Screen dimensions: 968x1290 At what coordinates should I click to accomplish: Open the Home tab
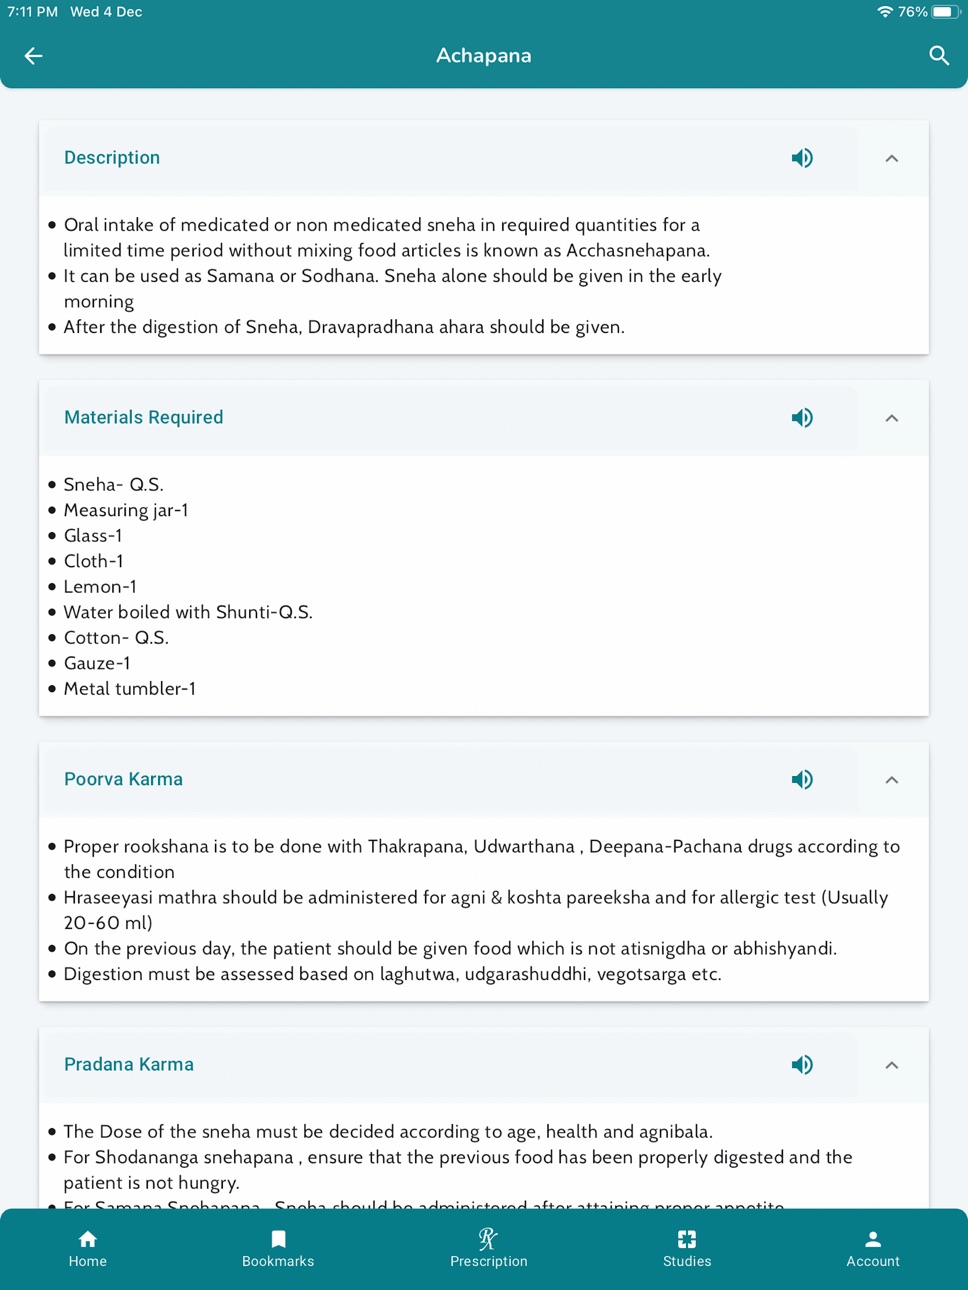tap(88, 1249)
